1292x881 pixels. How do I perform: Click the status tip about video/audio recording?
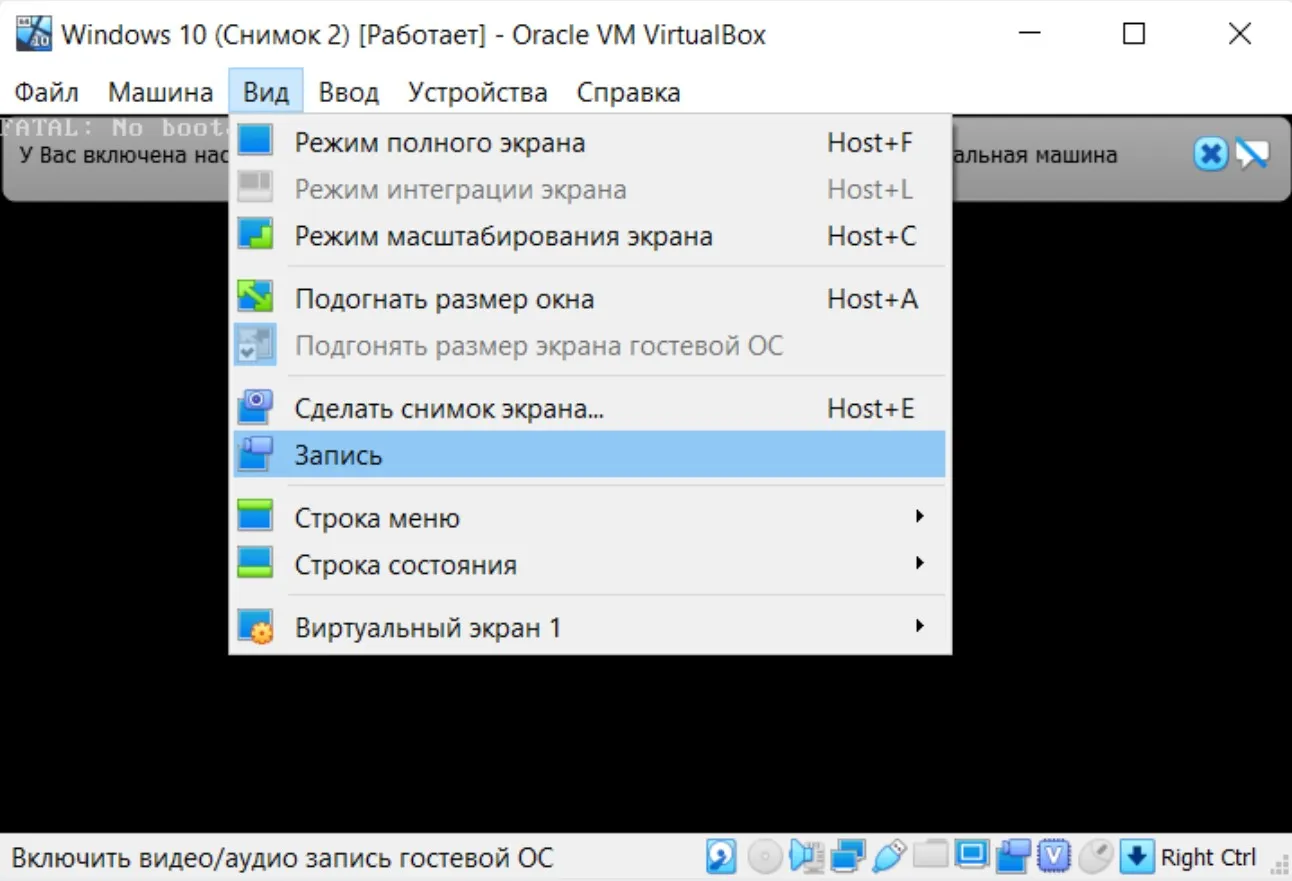[282, 858]
